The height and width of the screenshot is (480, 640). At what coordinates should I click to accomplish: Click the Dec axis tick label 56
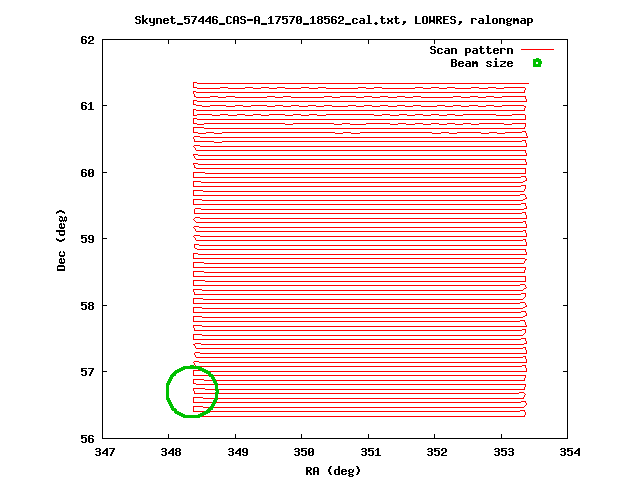tap(87, 439)
